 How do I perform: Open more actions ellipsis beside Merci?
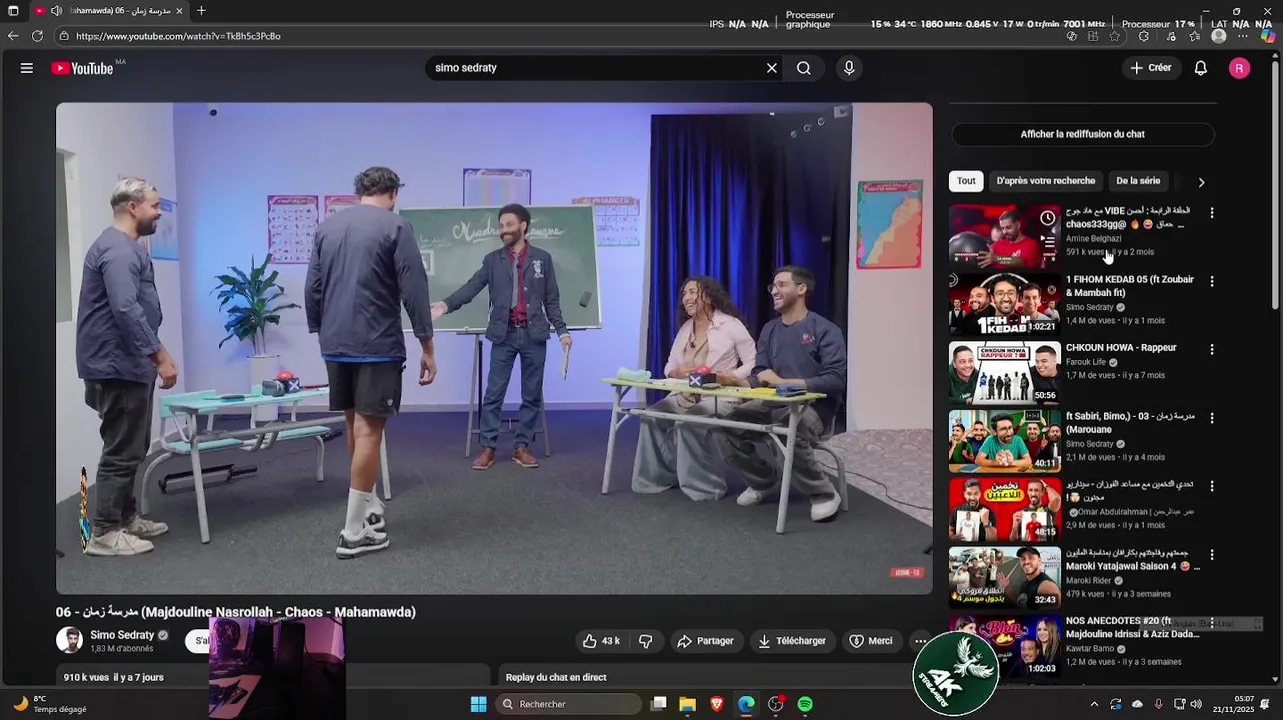920,641
